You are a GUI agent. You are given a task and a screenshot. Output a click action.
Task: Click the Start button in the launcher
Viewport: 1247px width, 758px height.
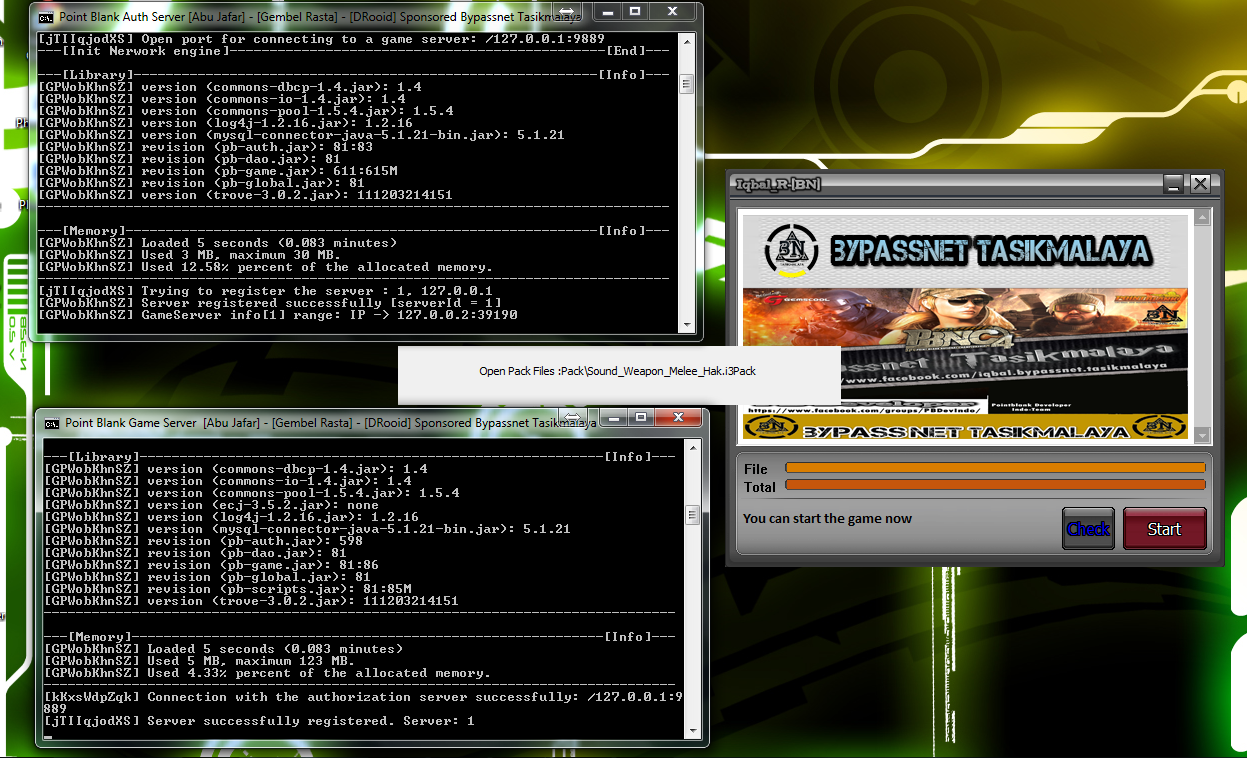coord(1164,529)
